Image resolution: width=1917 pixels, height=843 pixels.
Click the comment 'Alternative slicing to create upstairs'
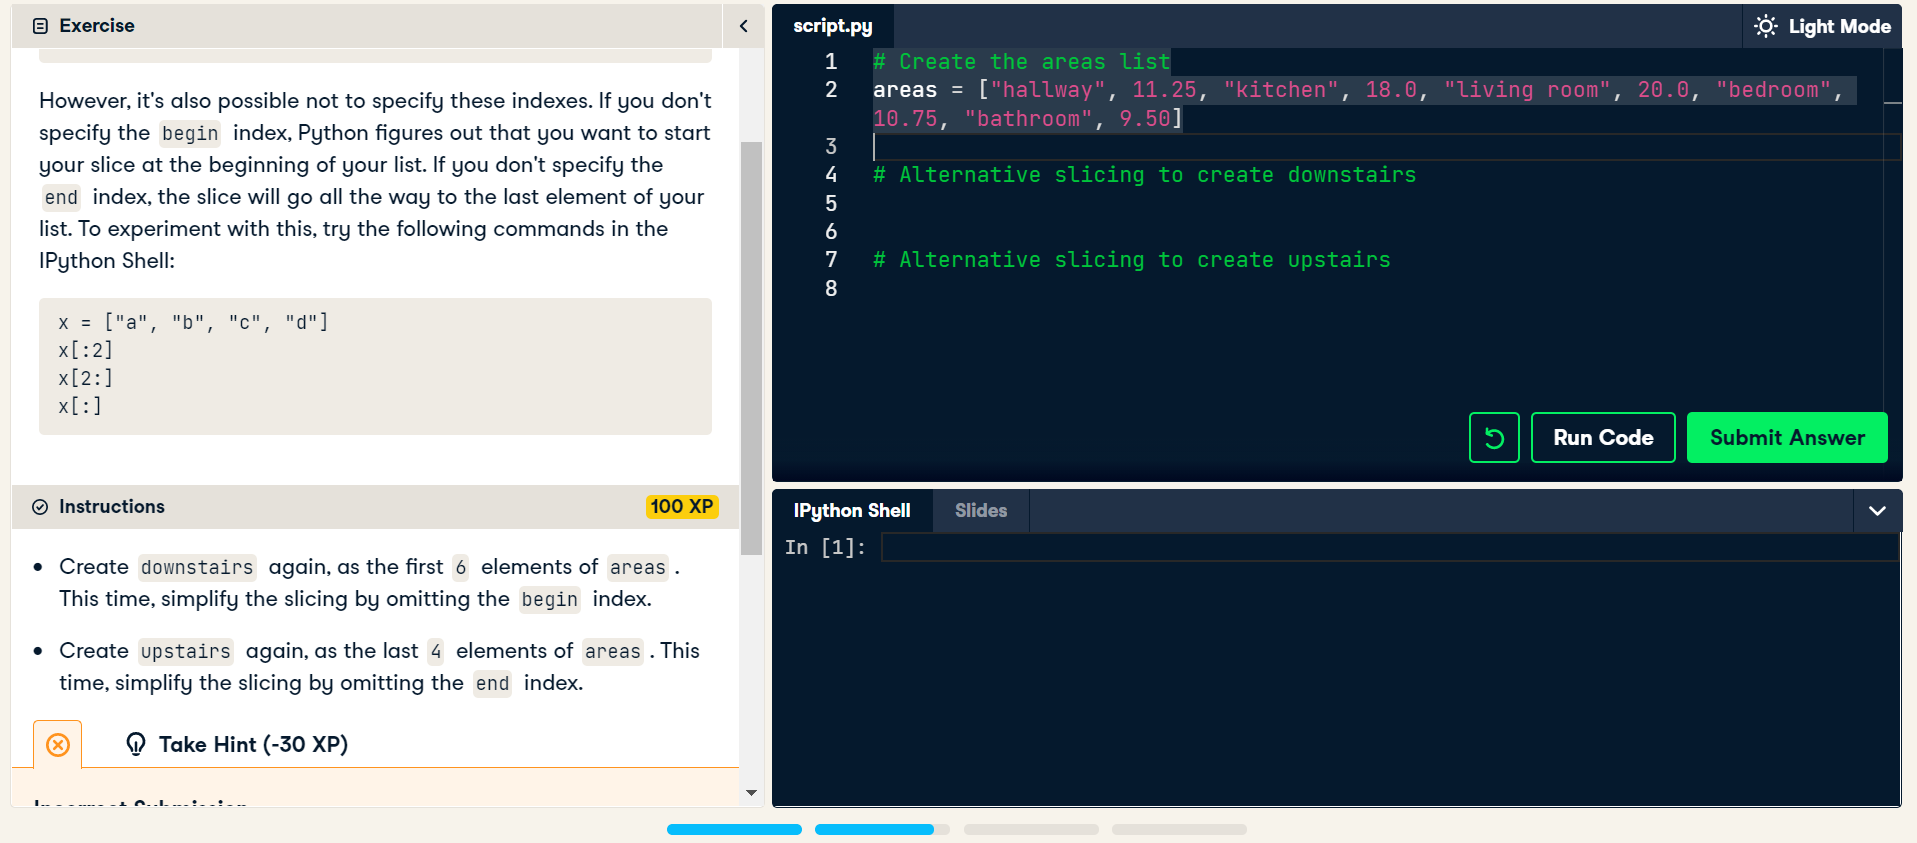click(1132, 260)
